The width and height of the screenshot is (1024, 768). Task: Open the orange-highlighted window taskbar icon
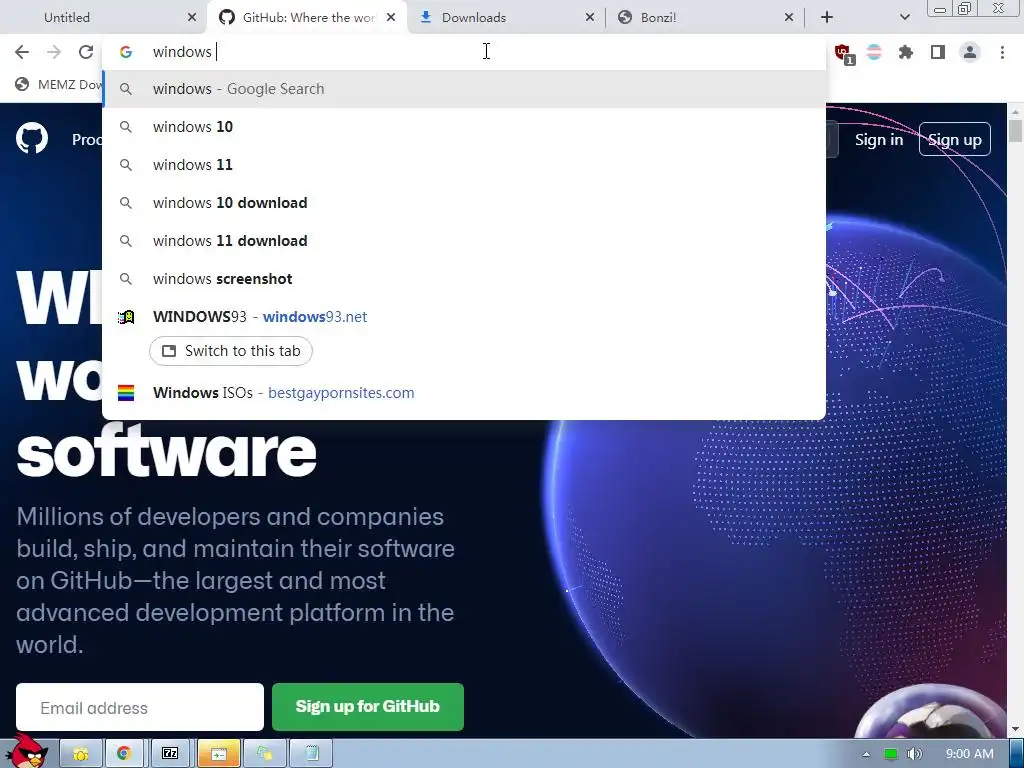click(x=219, y=754)
